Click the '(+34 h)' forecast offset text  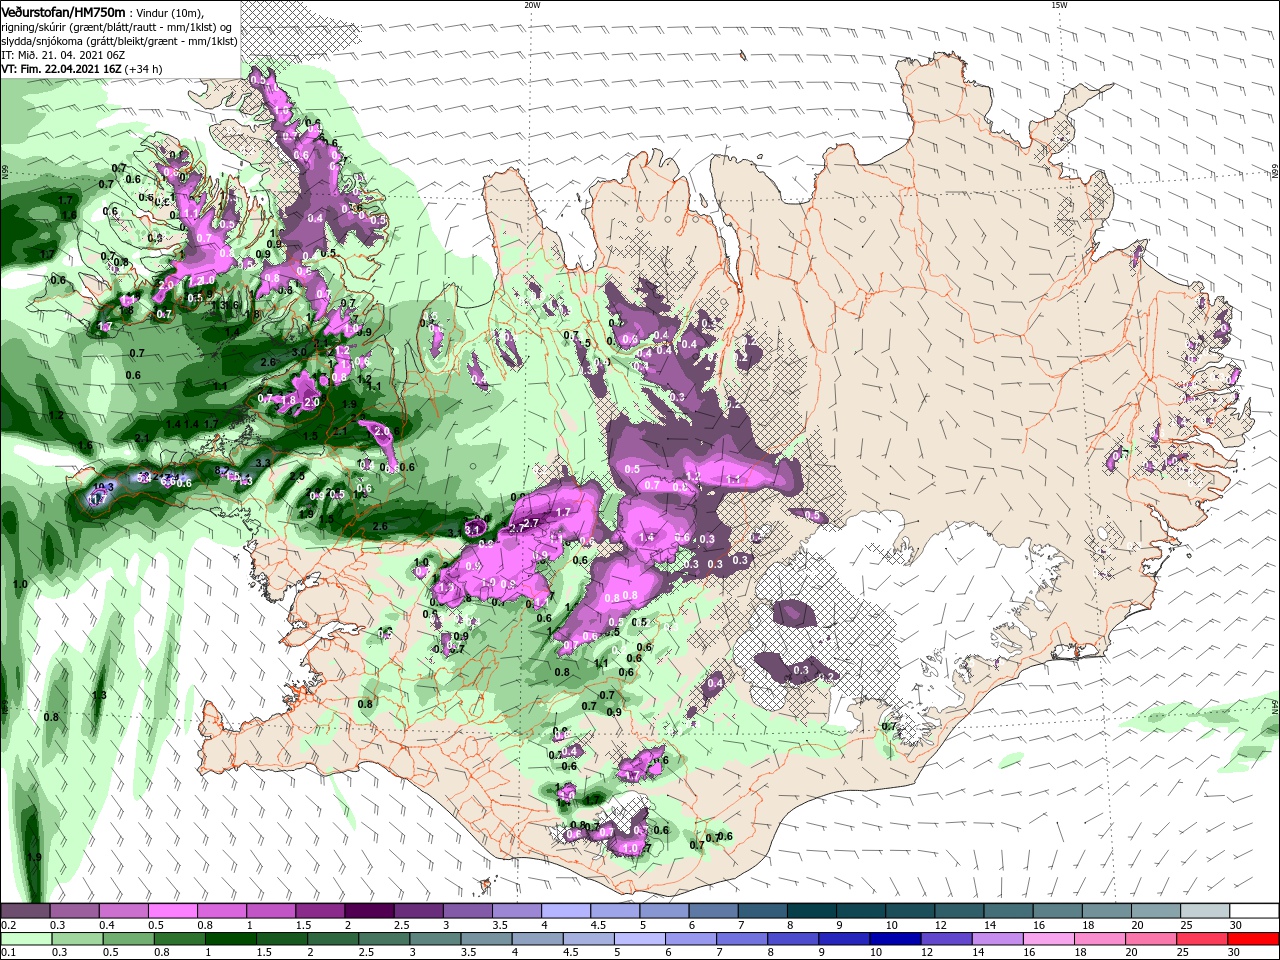(144, 69)
